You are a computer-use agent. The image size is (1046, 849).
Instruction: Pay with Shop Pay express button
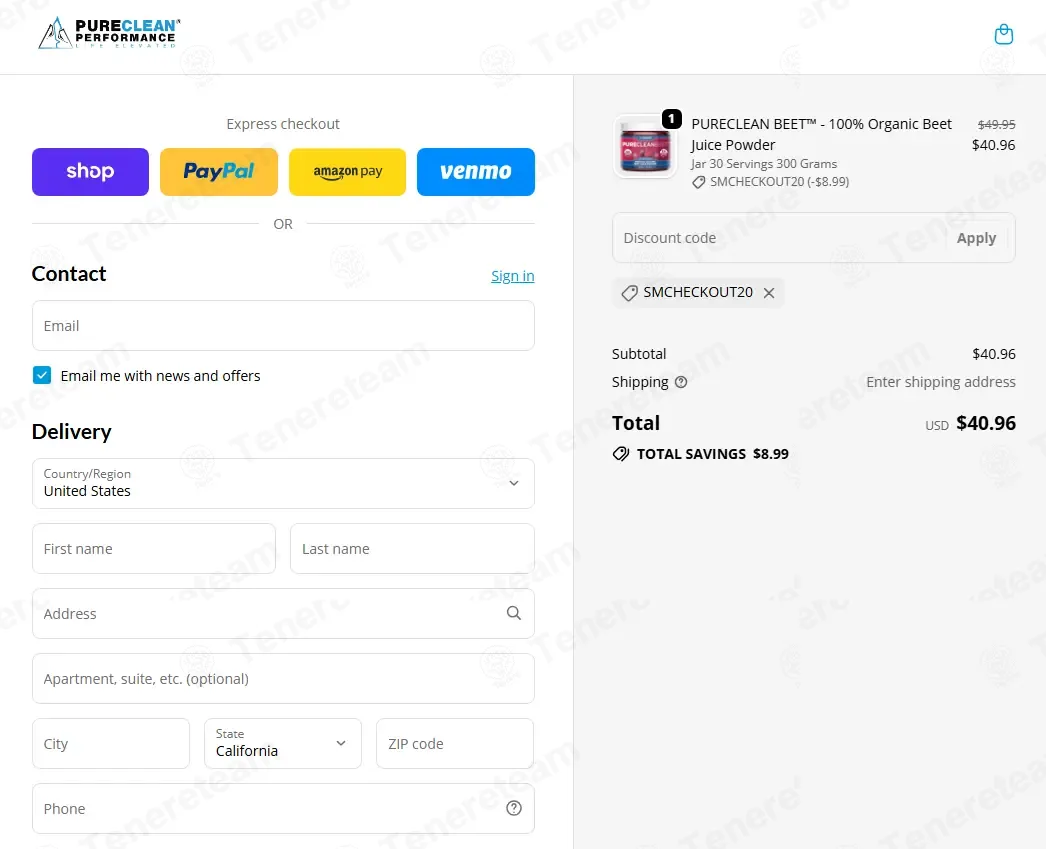90,172
